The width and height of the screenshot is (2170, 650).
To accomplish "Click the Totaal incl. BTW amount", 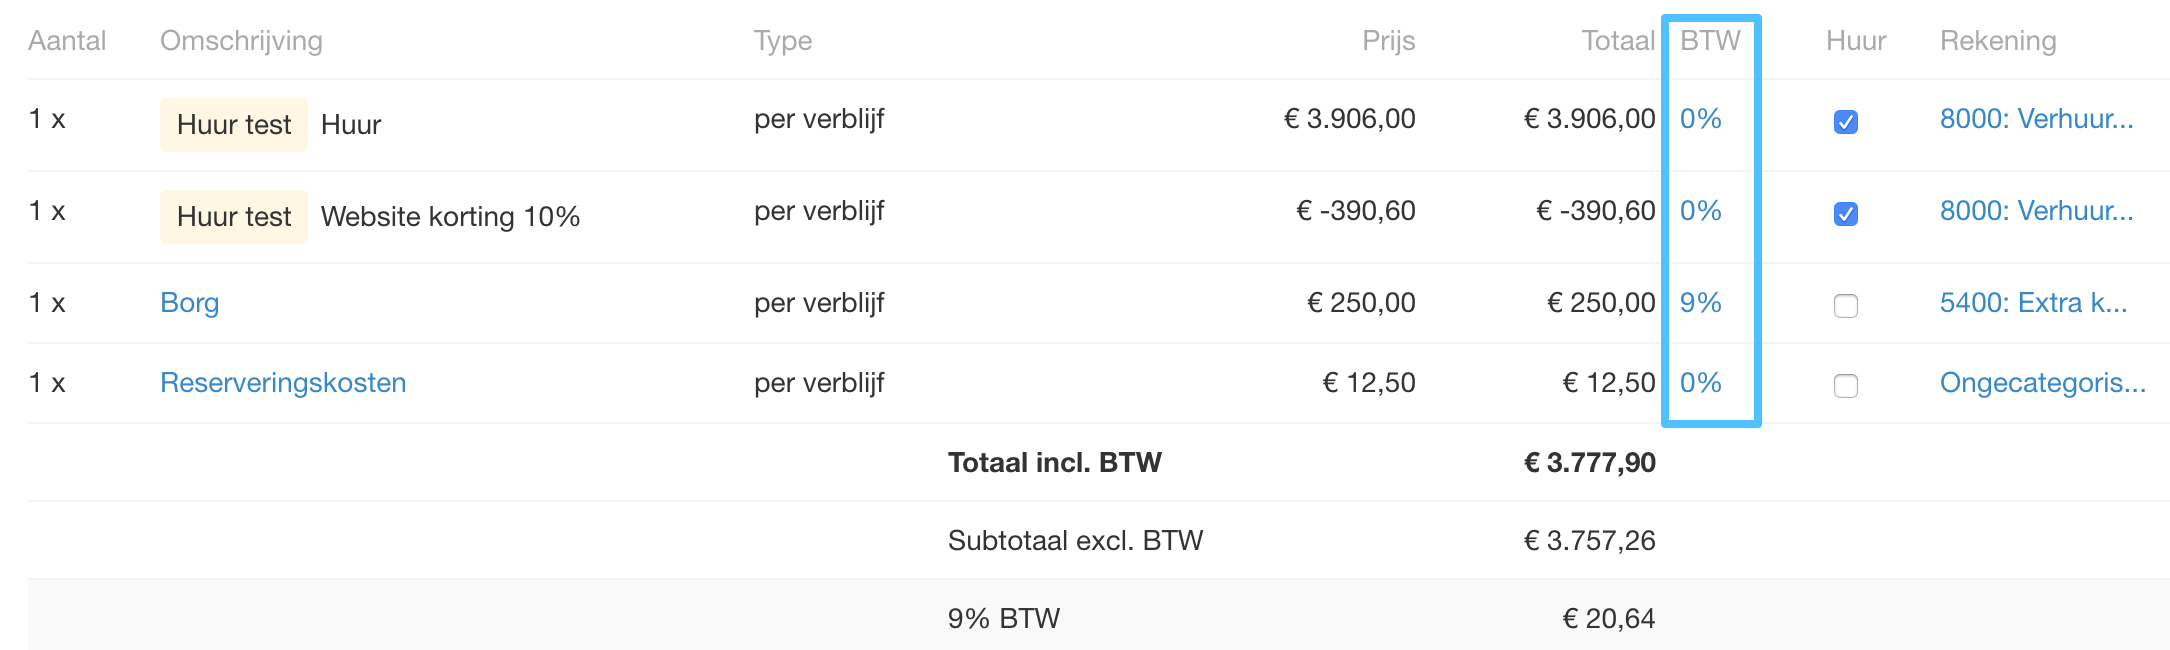I will click(1589, 463).
